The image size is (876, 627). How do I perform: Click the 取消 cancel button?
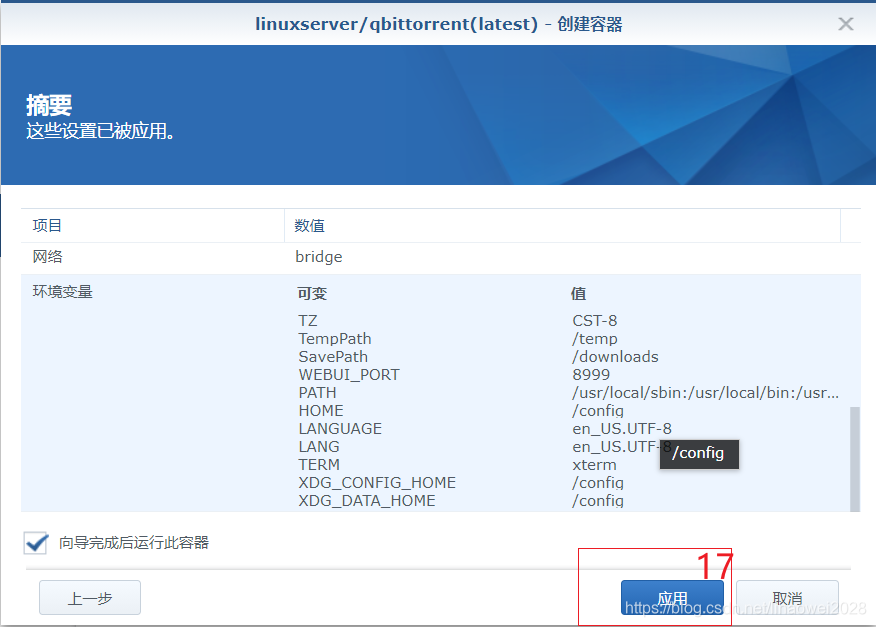click(x=787, y=597)
